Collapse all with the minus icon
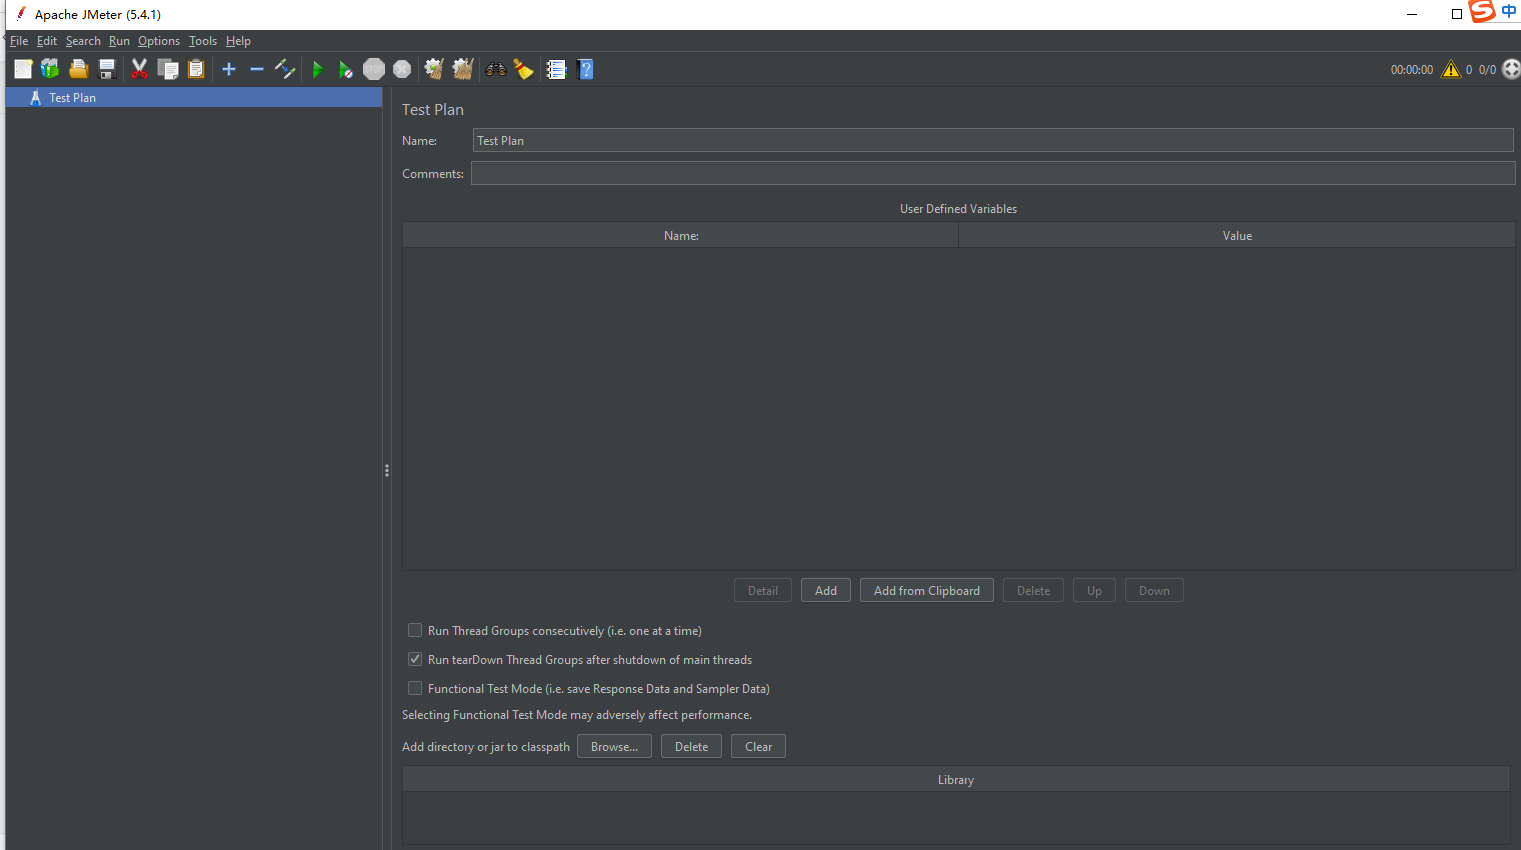This screenshot has height=850, width=1521. [x=257, y=69]
